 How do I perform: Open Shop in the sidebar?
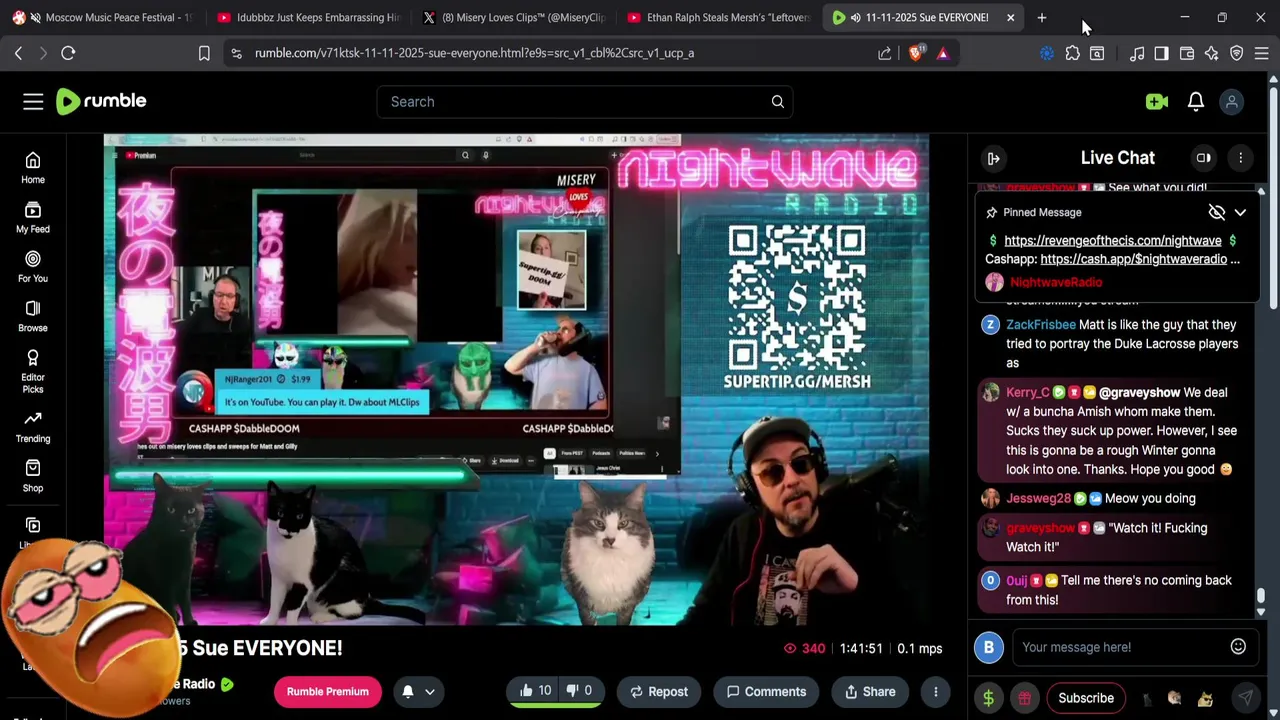(33, 476)
